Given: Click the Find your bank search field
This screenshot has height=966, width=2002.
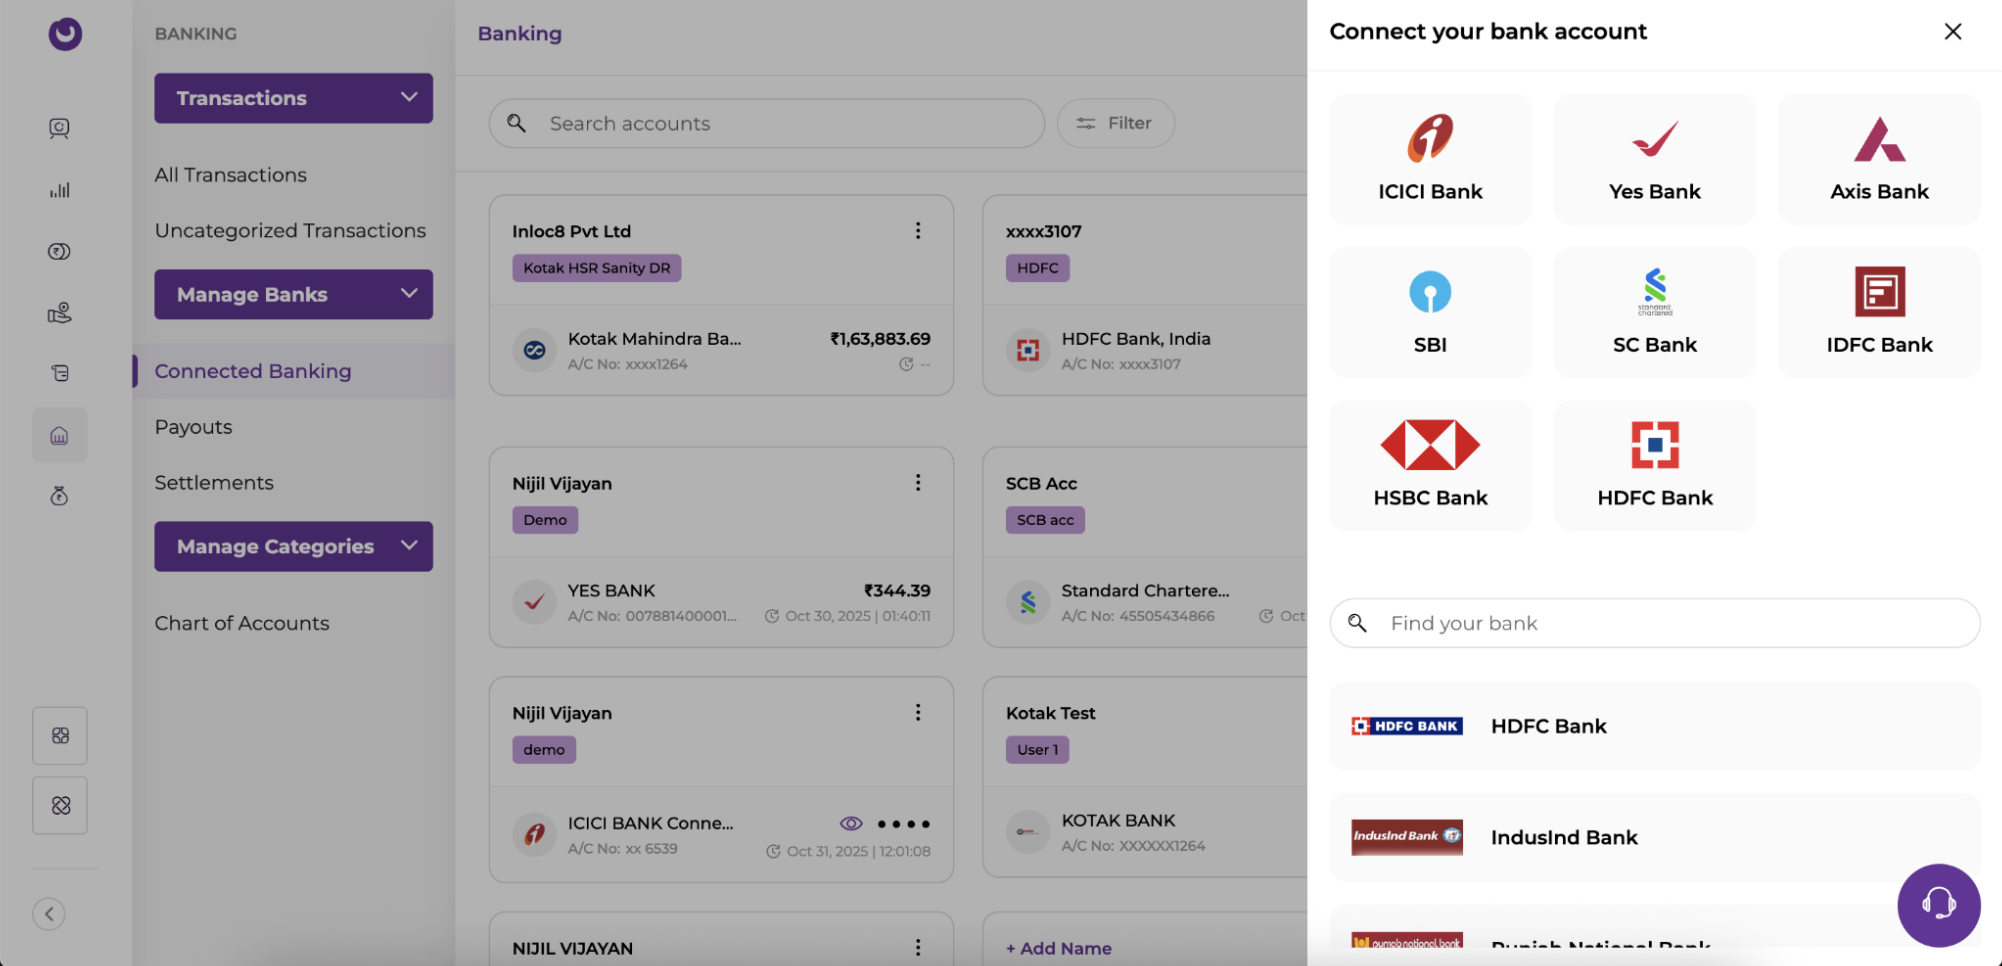Looking at the screenshot, I should [1654, 623].
